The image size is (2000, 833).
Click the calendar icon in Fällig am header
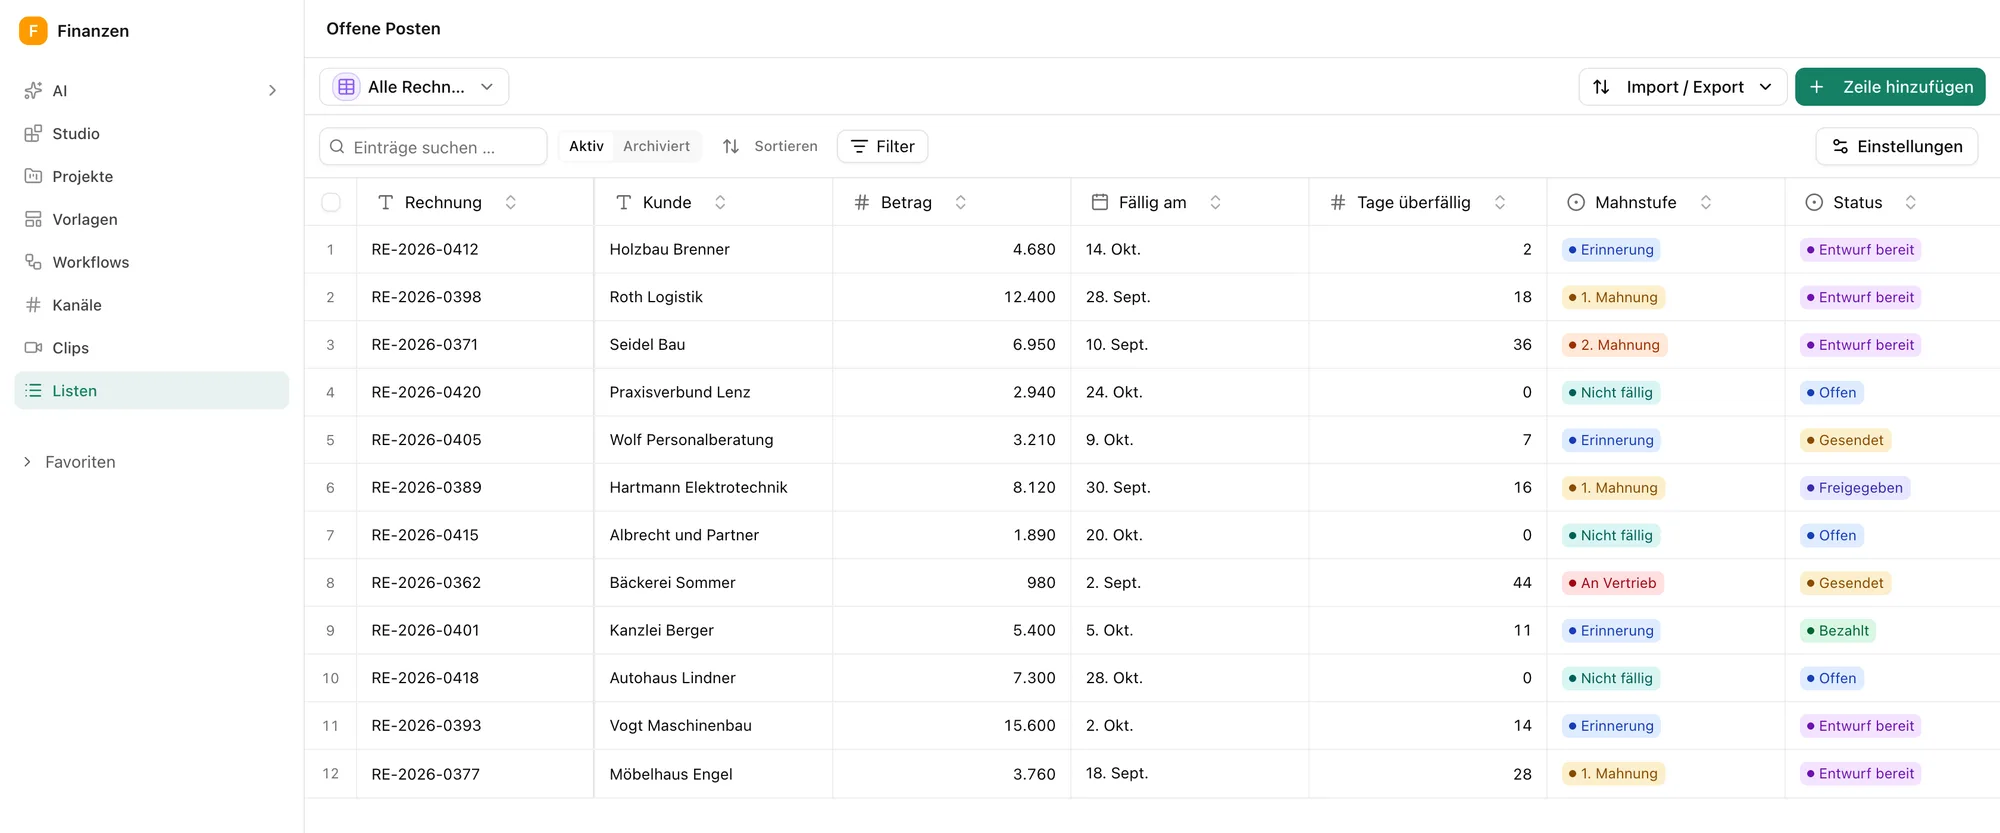pyautogui.click(x=1100, y=203)
